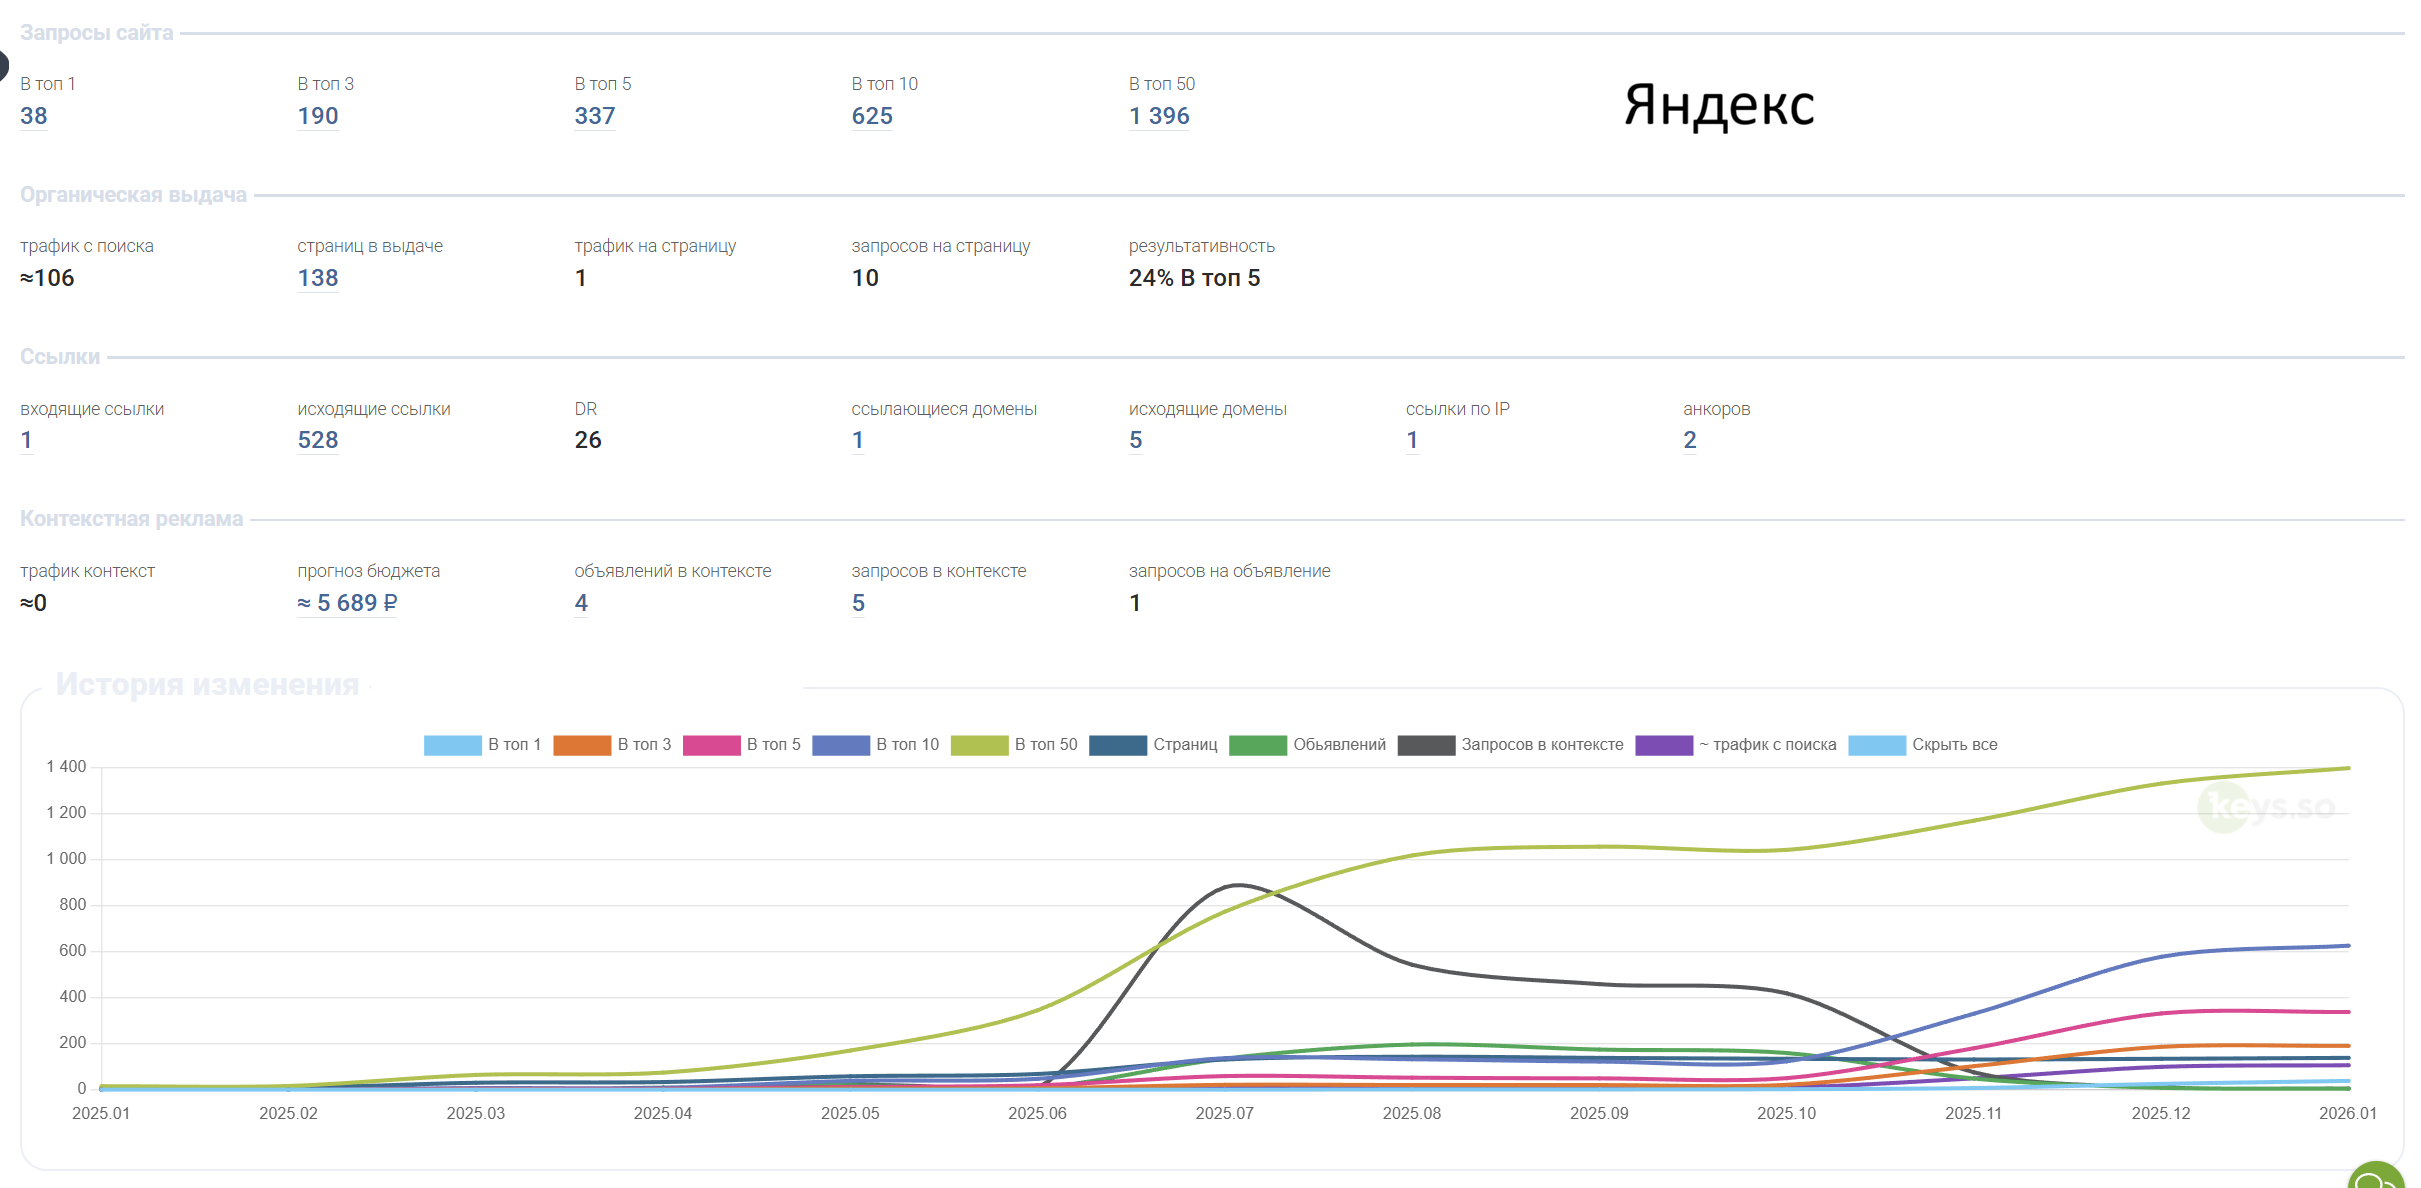Open the links by IP value
The width and height of the screenshot is (2421, 1188).
[x=1412, y=440]
